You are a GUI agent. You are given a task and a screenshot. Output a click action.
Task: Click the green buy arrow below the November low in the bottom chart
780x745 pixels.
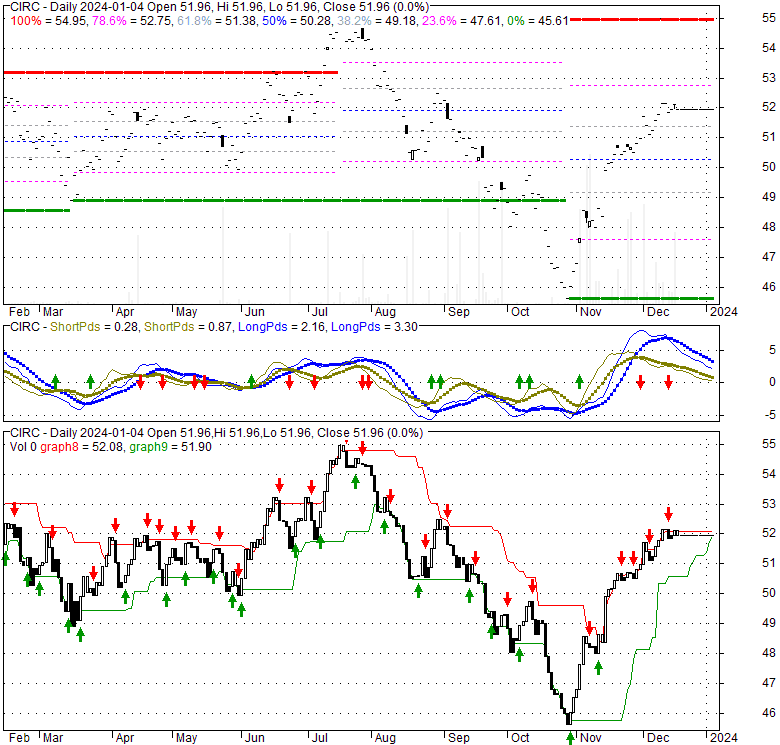[570, 737]
